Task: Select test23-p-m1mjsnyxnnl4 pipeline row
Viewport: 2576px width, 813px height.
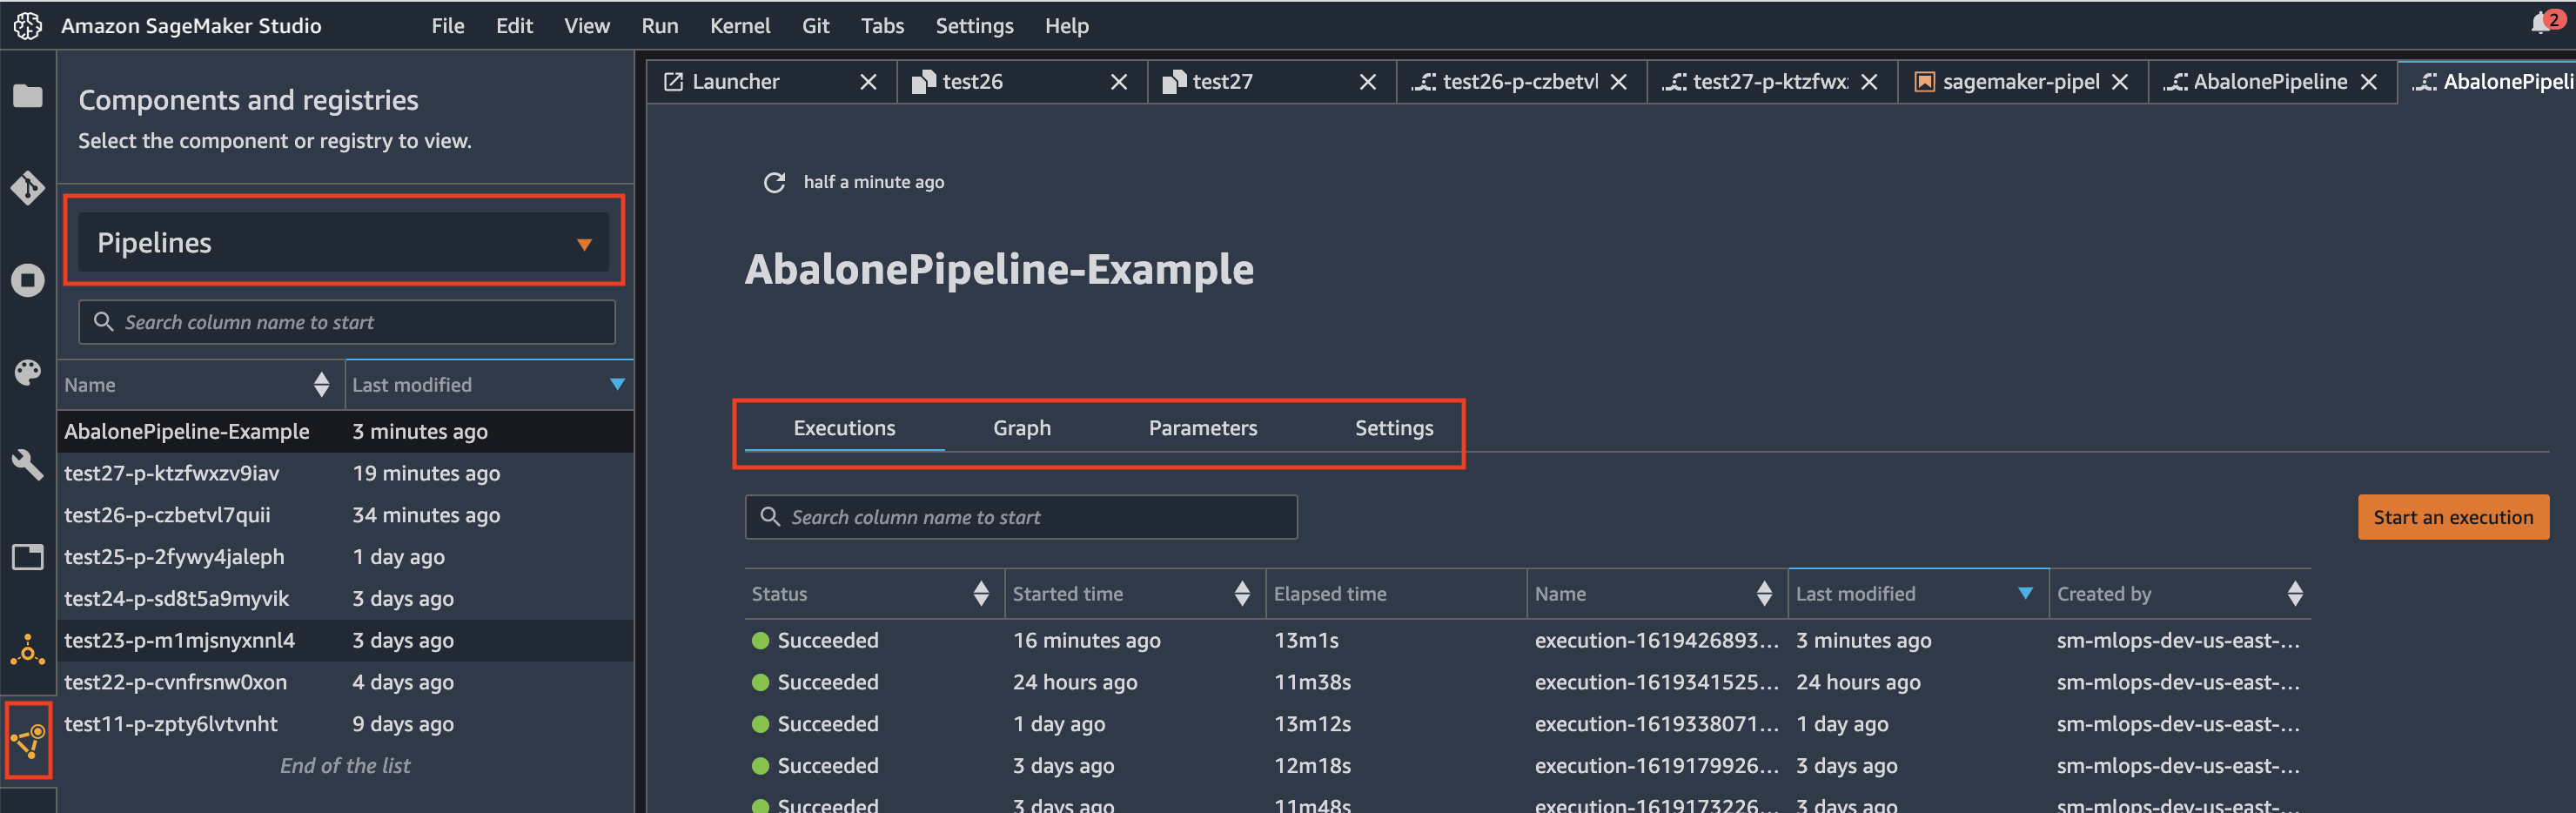Action: point(345,640)
